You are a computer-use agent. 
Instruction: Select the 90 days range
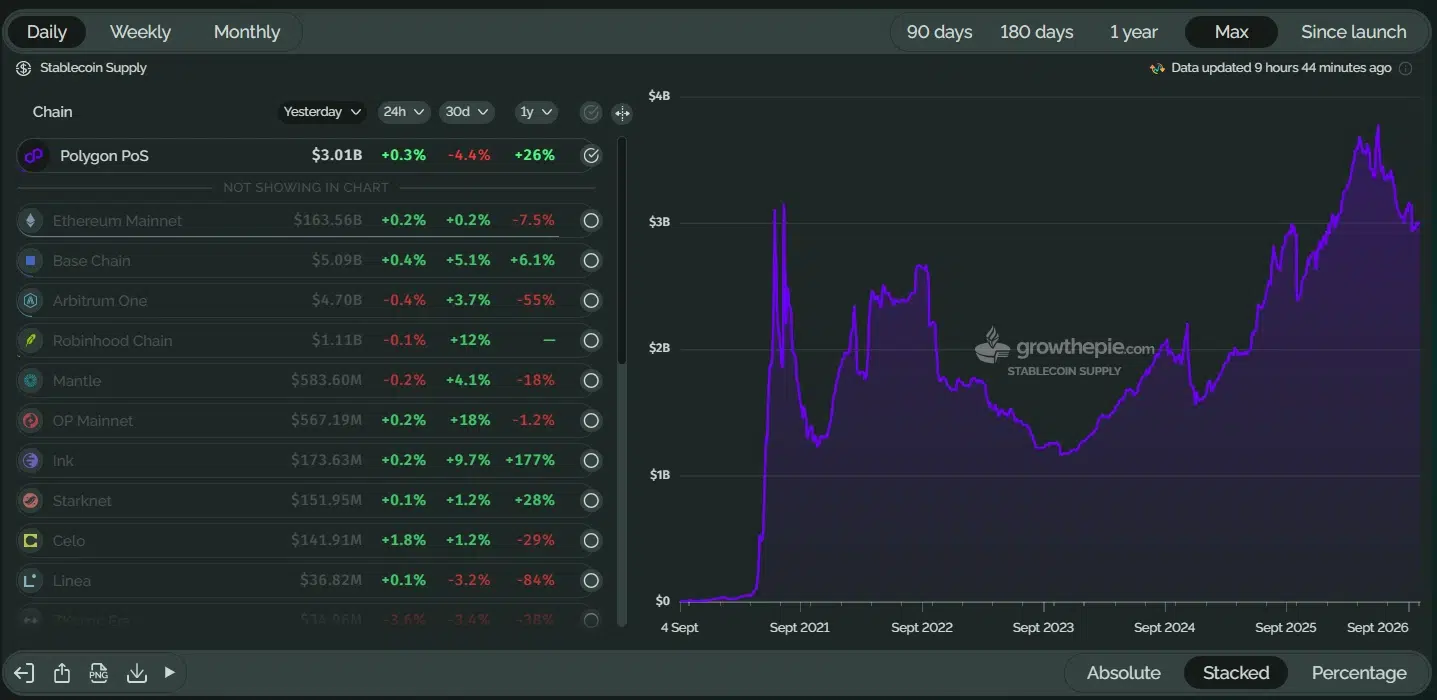click(940, 32)
